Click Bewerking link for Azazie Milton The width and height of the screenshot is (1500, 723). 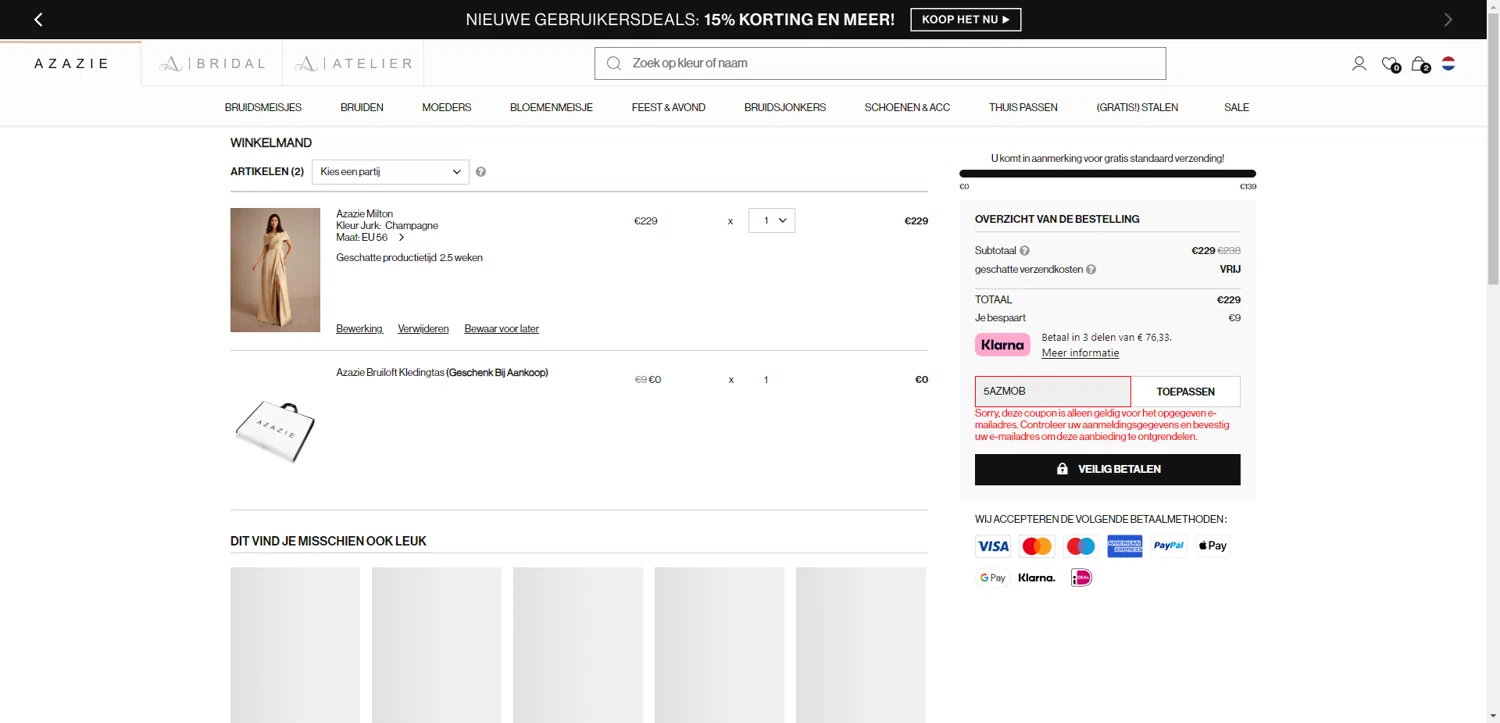tap(359, 329)
